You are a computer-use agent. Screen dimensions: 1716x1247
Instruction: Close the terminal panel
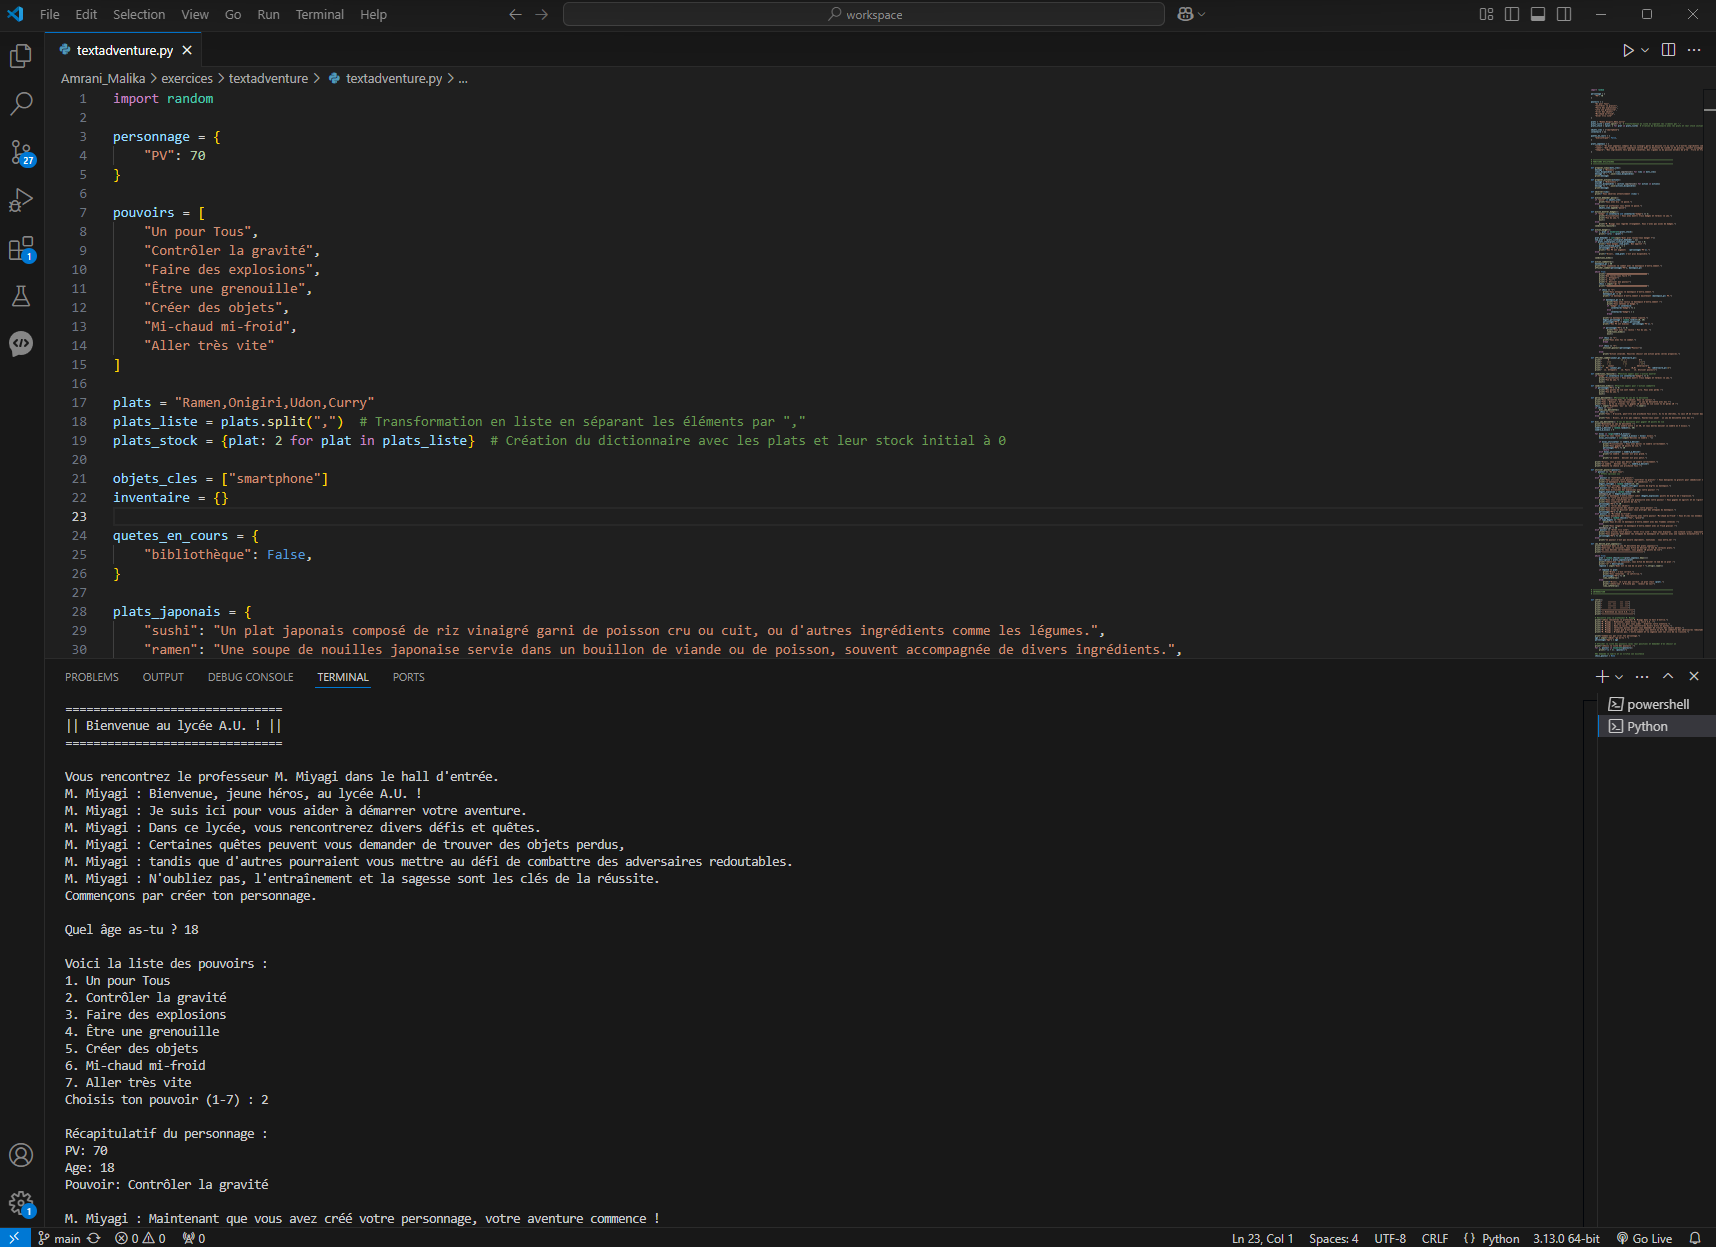[x=1694, y=677]
